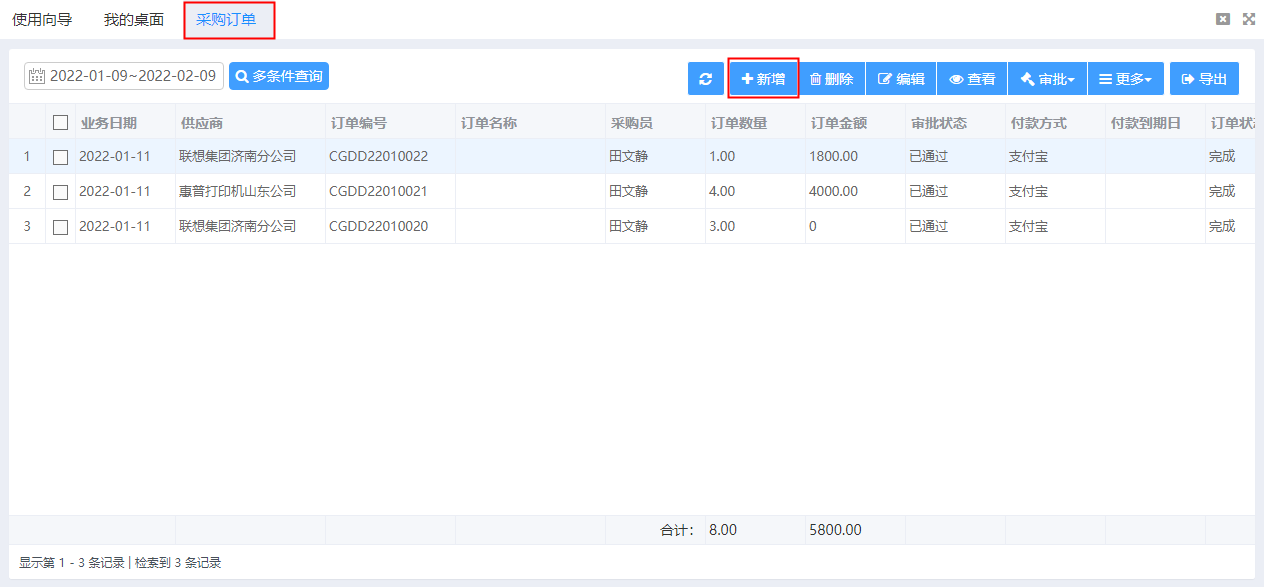Click total quantity 8.00 in footer
Viewport: 1264px width, 587px height.
(x=723, y=530)
